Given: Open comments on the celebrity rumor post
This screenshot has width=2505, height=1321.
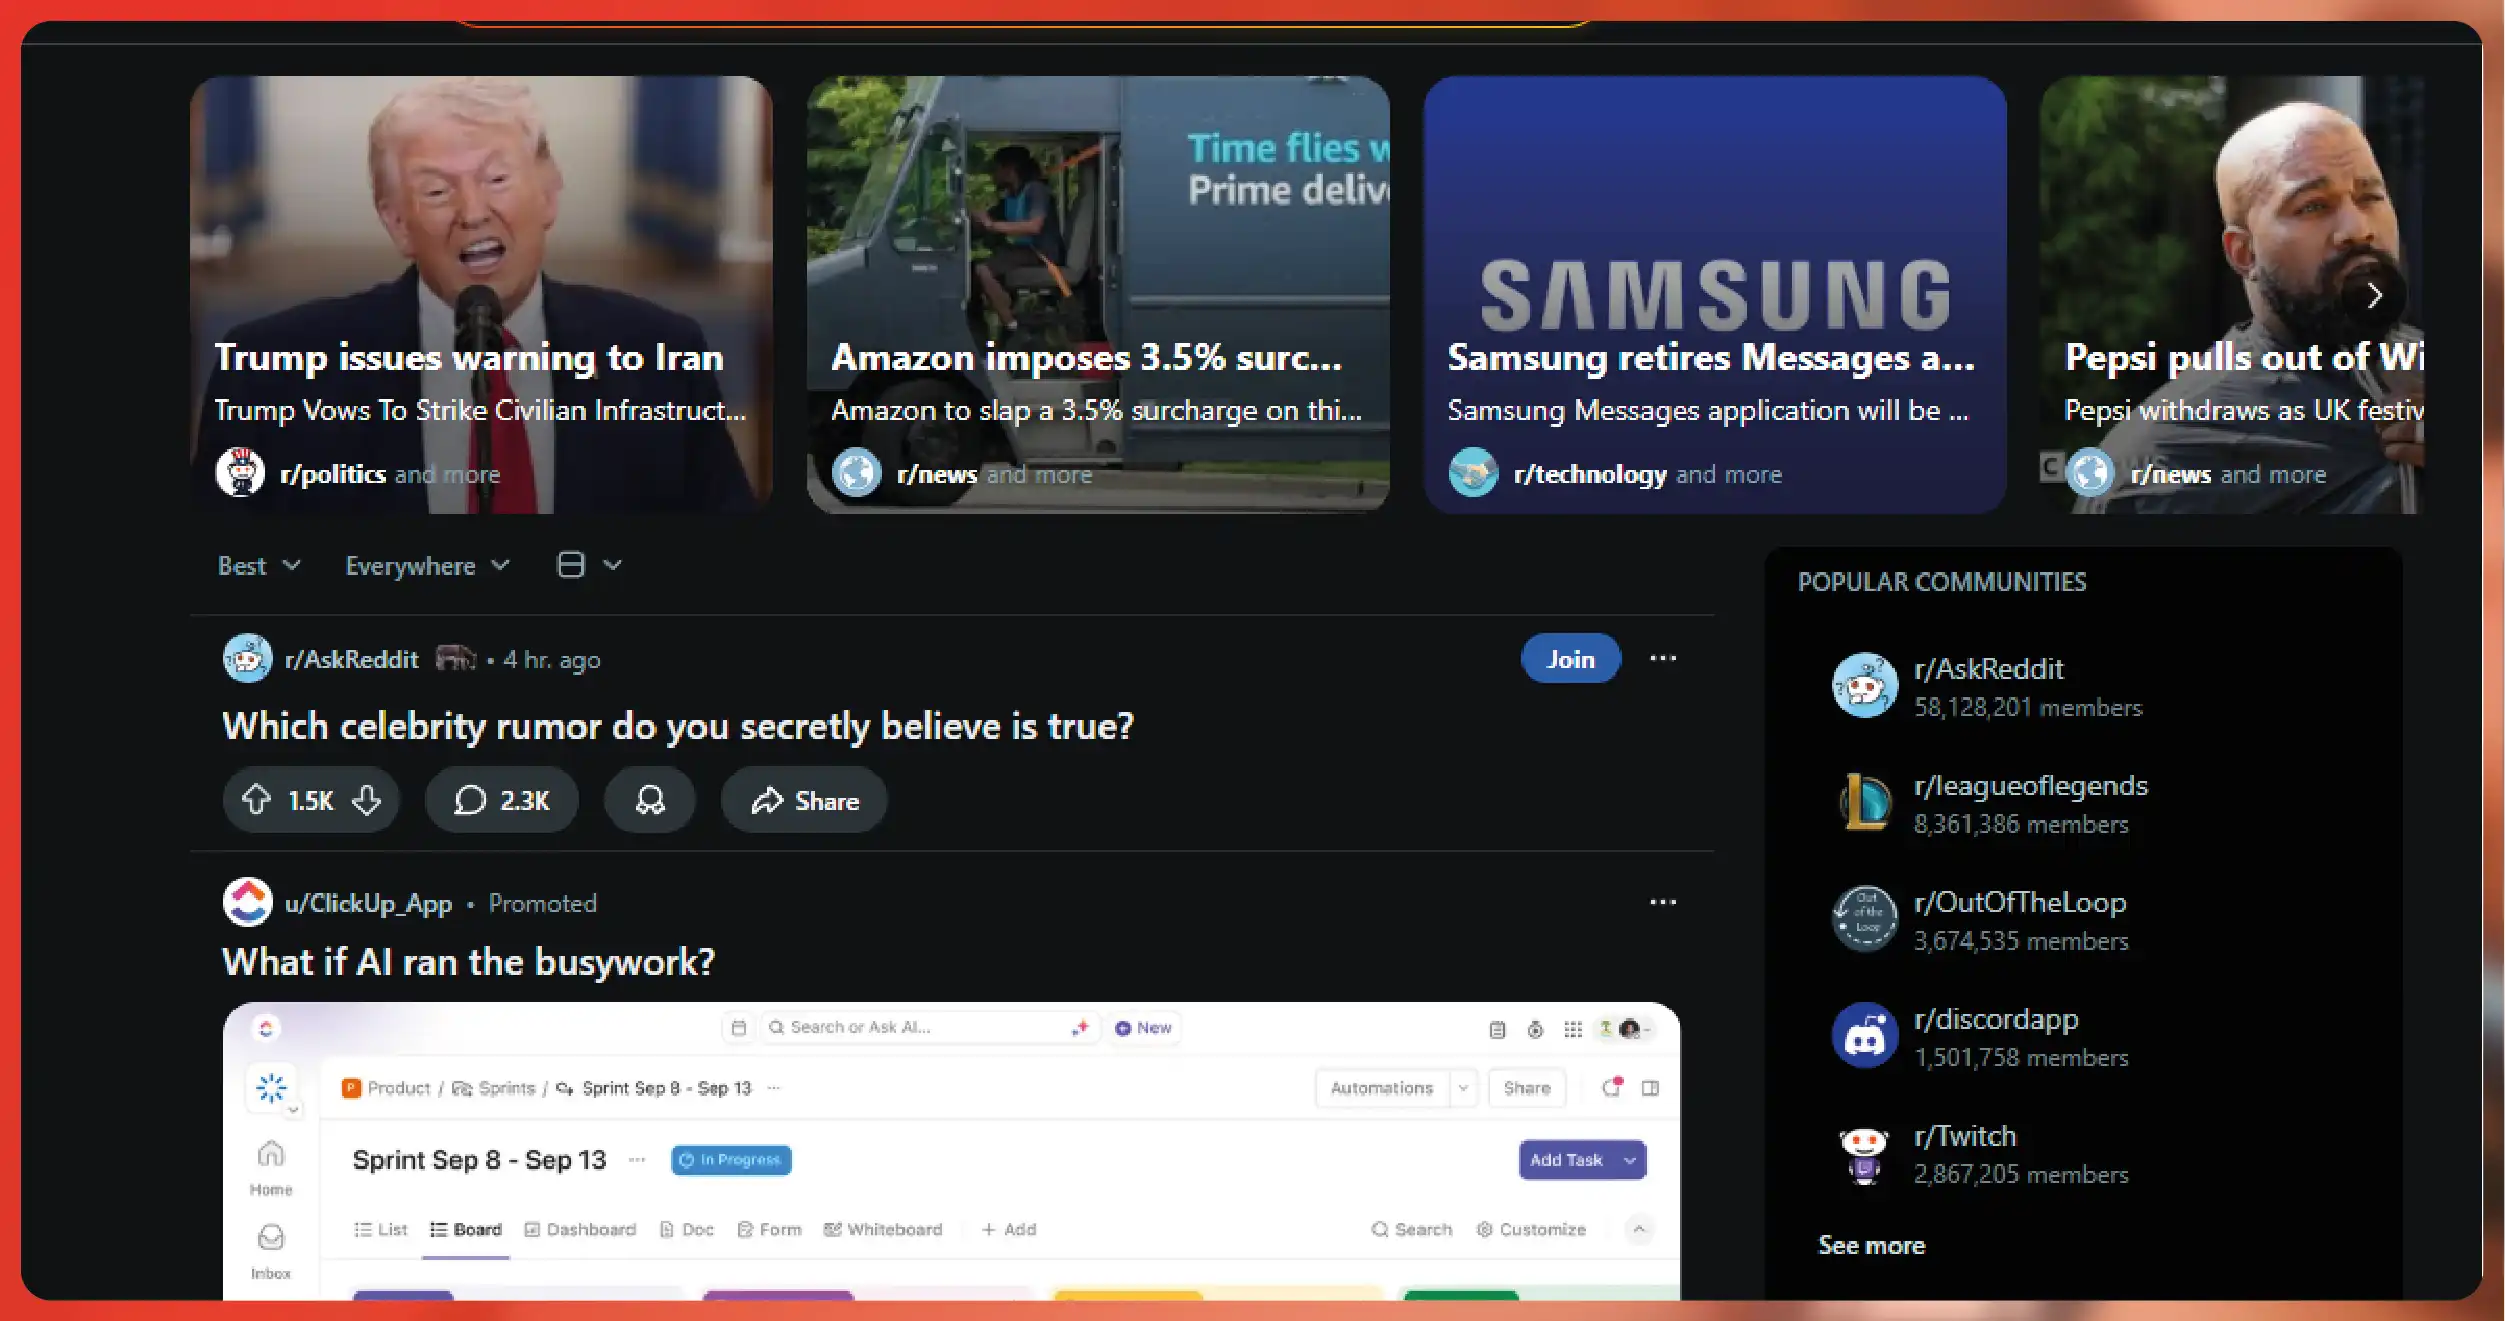Looking at the screenshot, I should 501,799.
